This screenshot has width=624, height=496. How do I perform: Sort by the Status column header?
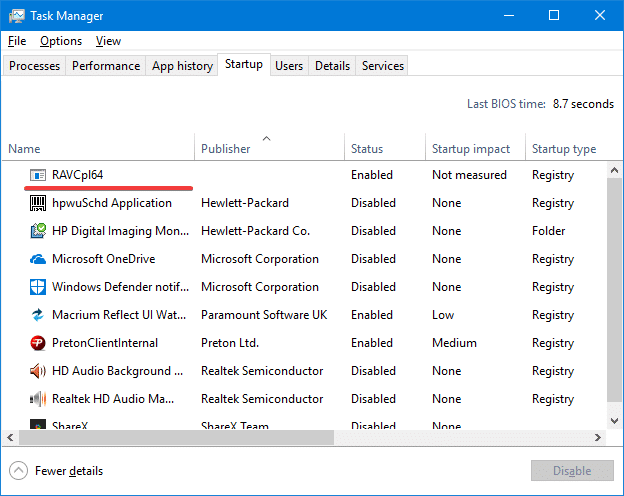[385, 148]
